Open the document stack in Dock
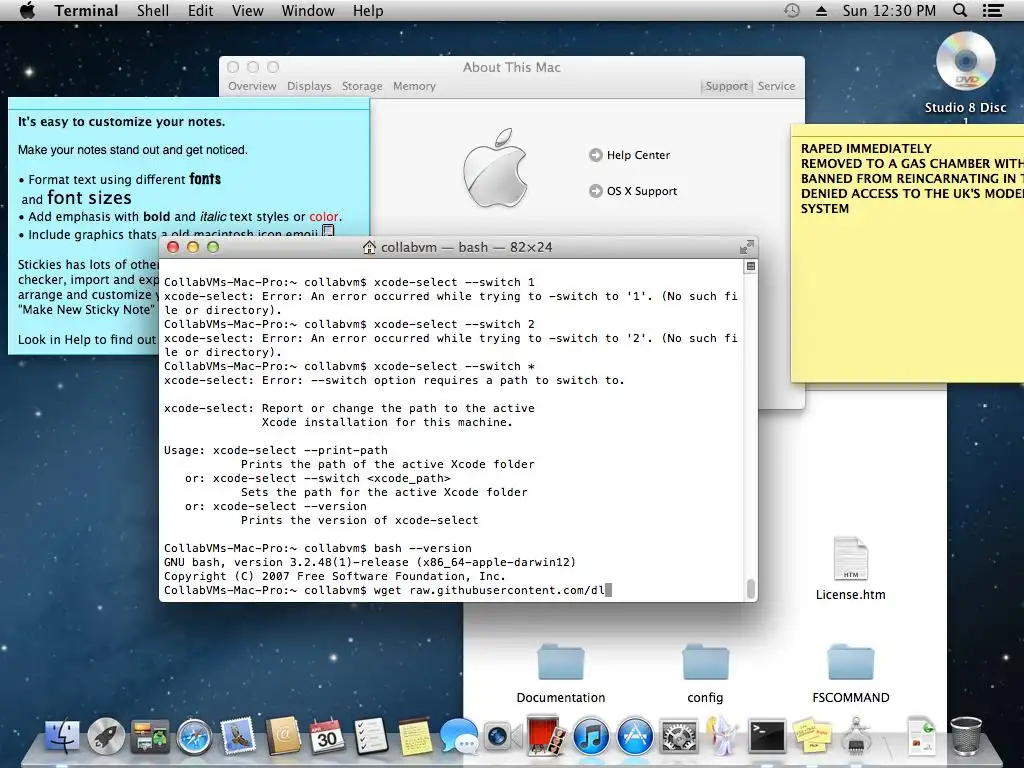 (x=921, y=737)
